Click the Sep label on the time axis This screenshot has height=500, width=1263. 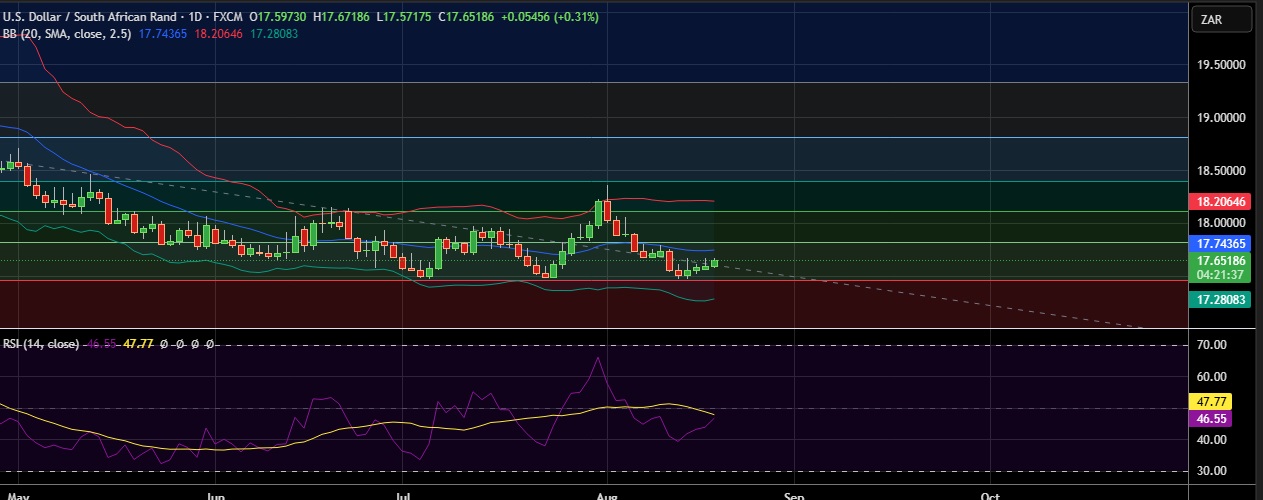(x=794, y=494)
